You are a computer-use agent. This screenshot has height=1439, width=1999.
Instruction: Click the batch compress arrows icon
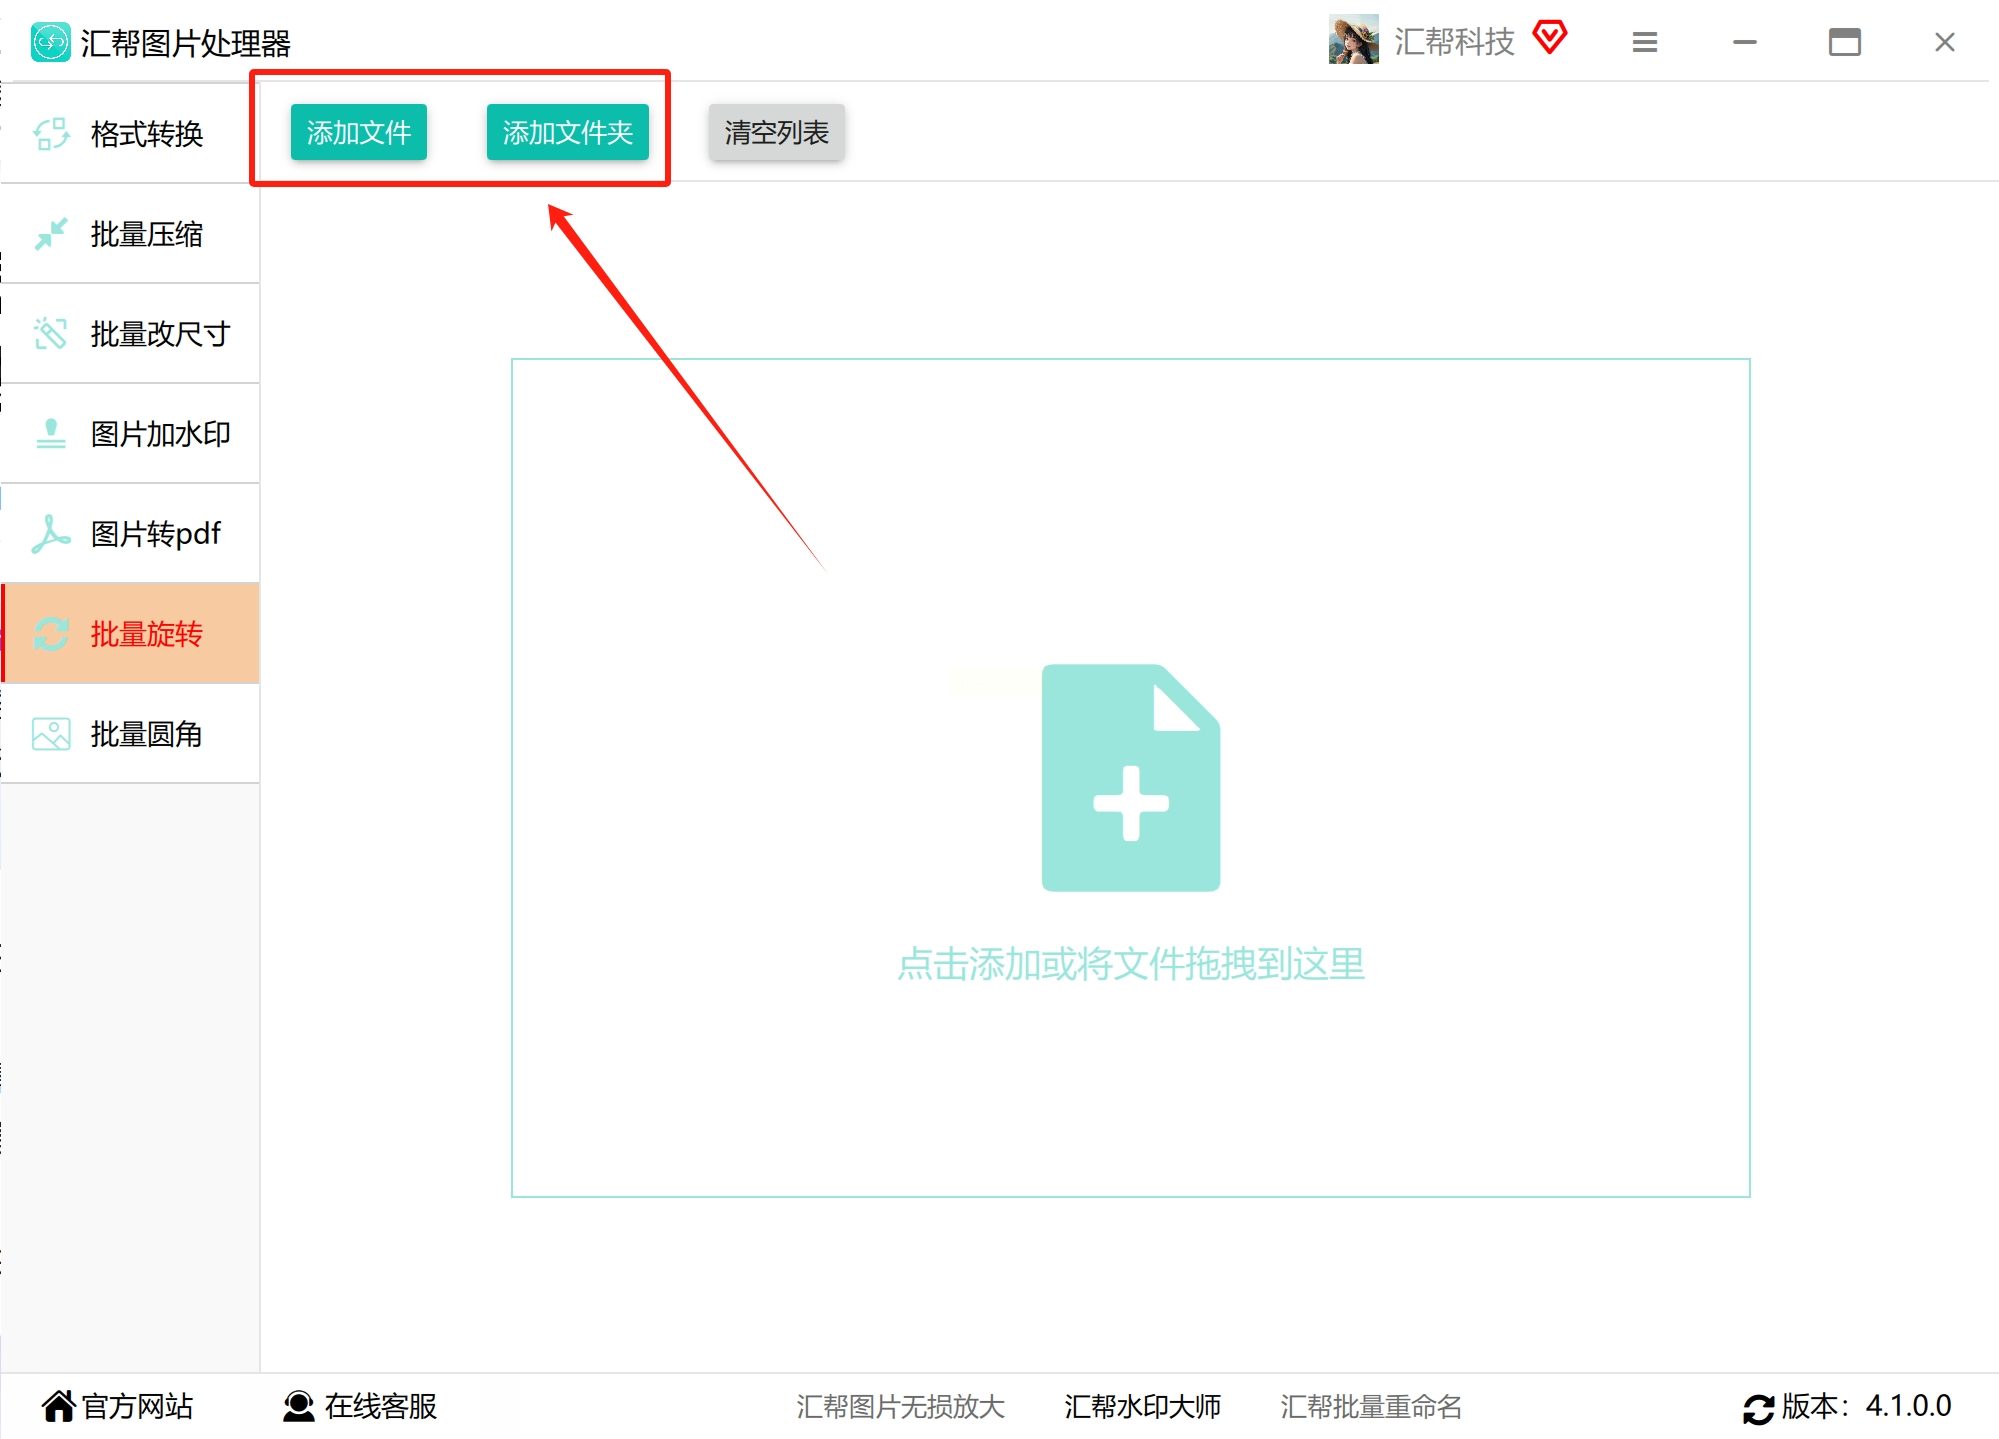(51, 234)
